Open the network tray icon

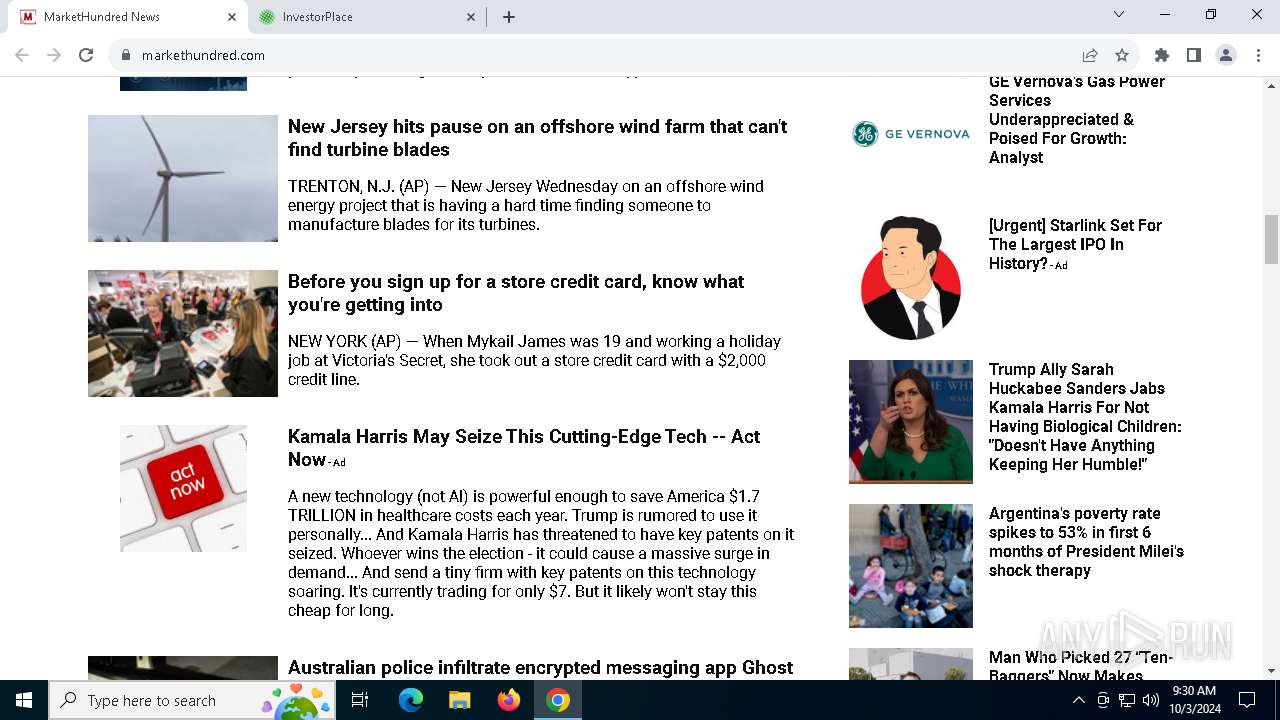pyautogui.click(x=1127, y=700)
